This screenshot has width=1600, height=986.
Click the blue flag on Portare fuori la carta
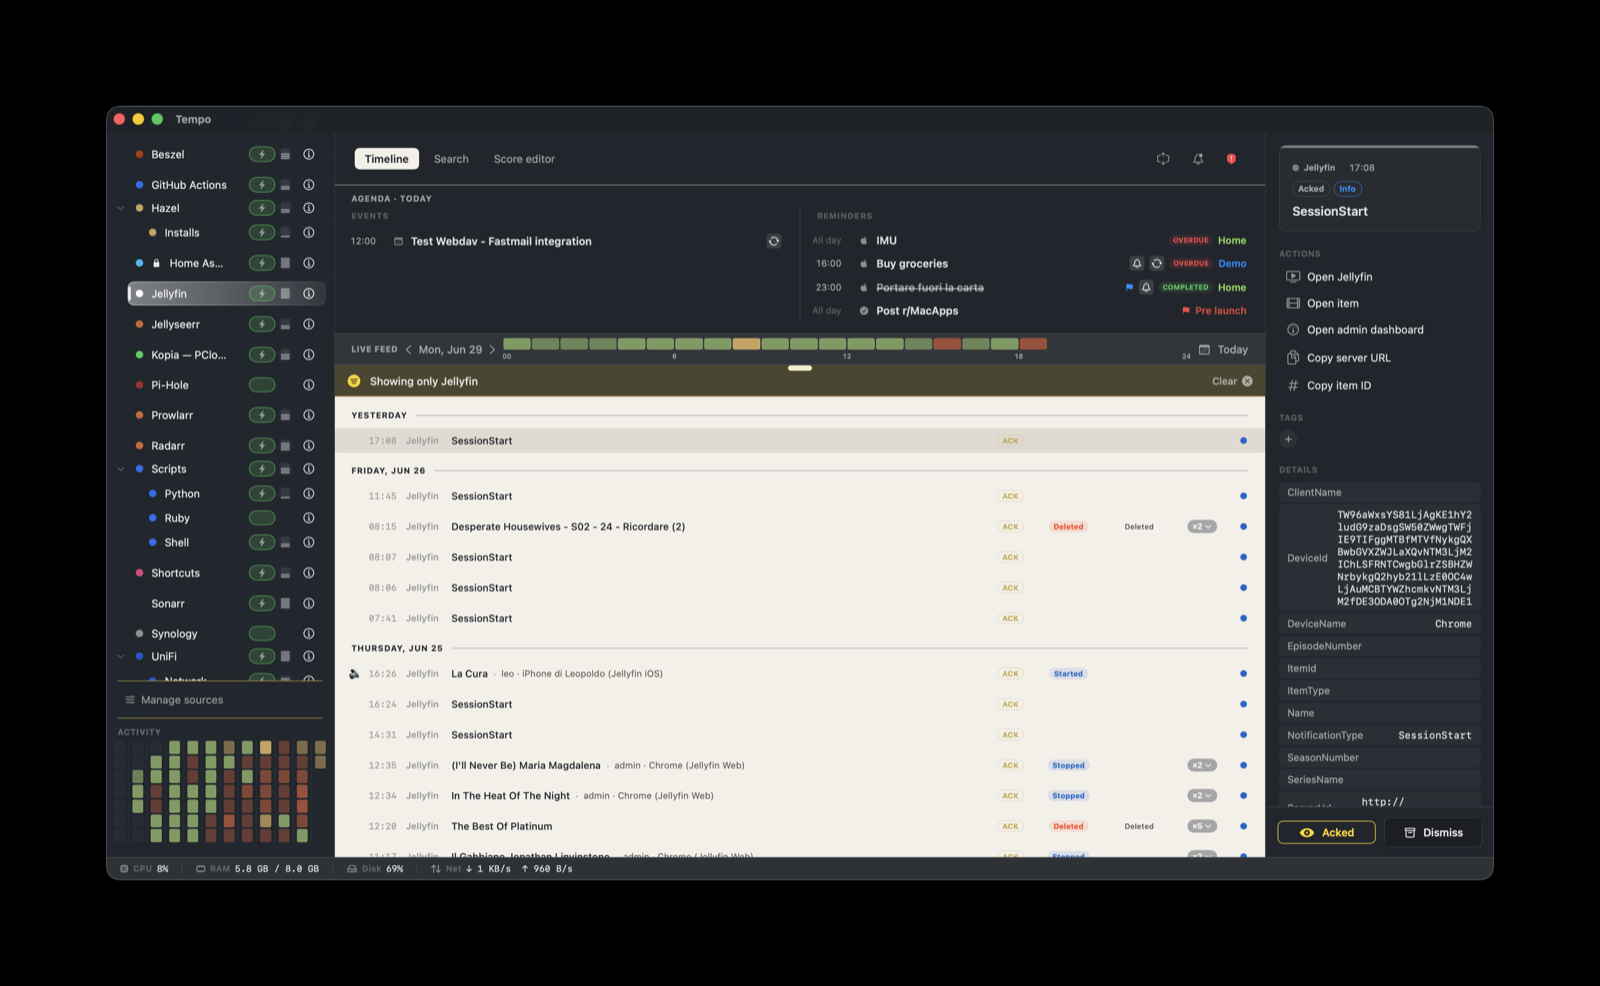[x=1129, y=288]
